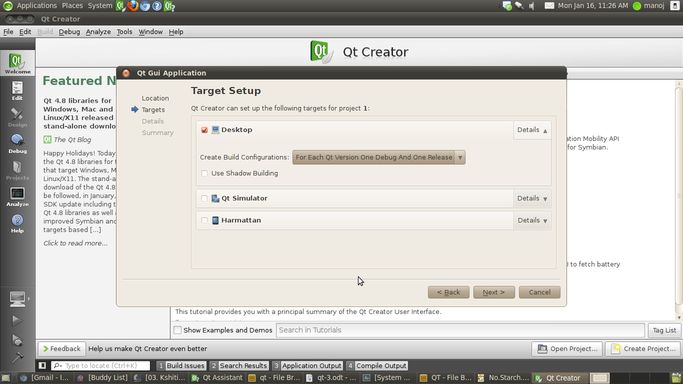Image resolution: width=683 pixels, height=384 pixels.
Task: Open the File menu
Action: click(8, 32)
